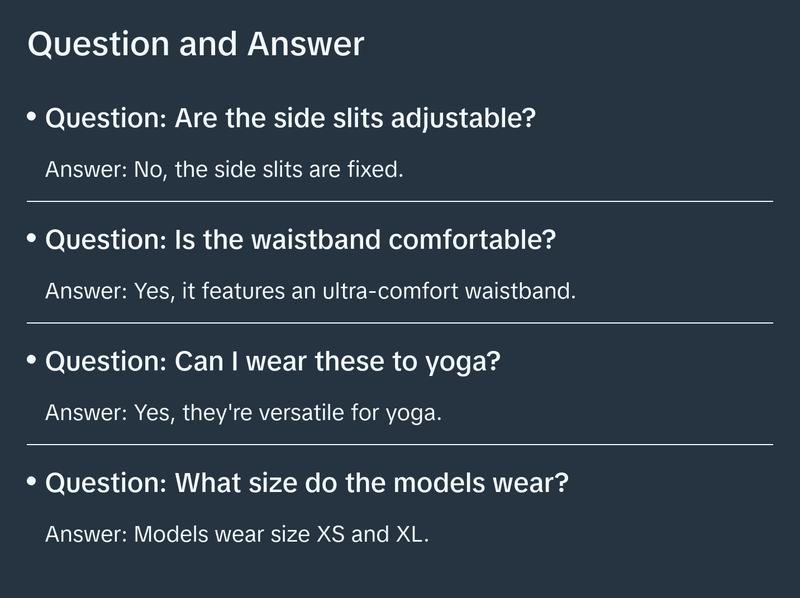Screen dimensions: 800x598
Task: Click the bullet before the side slits question
Action: coord(32,118)
